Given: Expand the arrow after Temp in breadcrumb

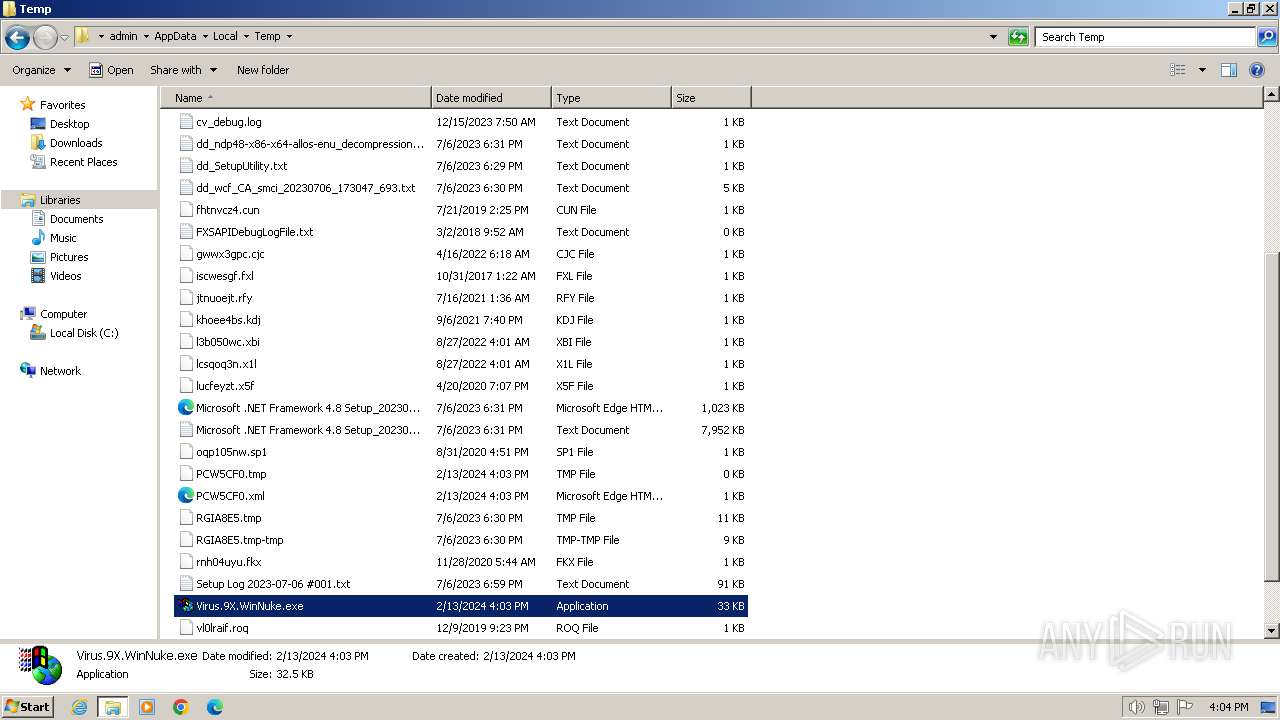Looking at the screenshot, I should click(290, 37).
